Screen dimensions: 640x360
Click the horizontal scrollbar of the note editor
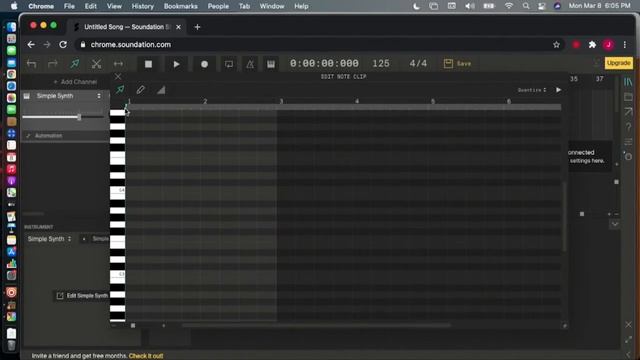click(x=316, y=325)
